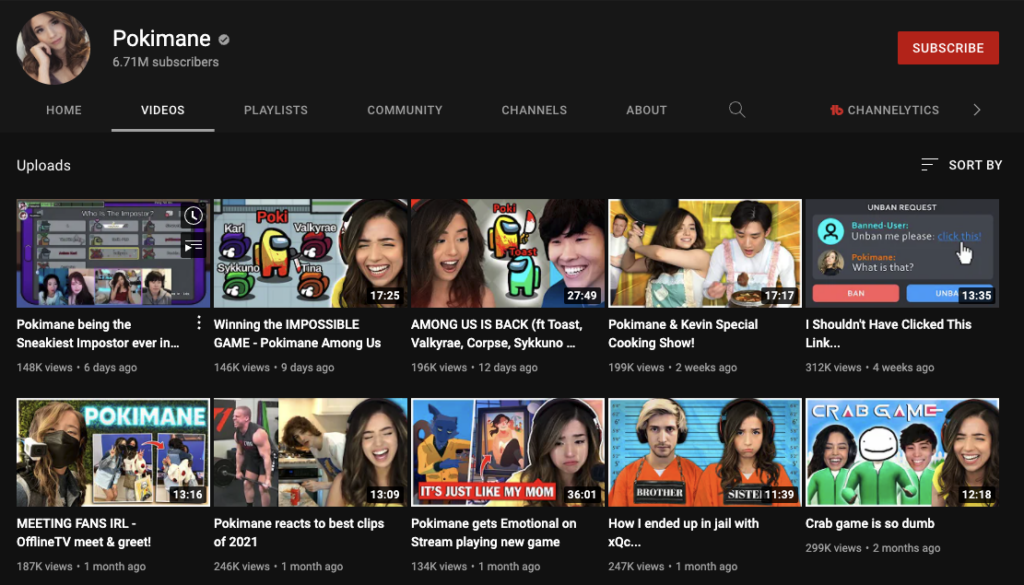Image resolution: width=1024 pixels, height=585 pixels.
Task: Click the 'Uploads' heading
Action: pyautogui.click(x=44, y=166)
